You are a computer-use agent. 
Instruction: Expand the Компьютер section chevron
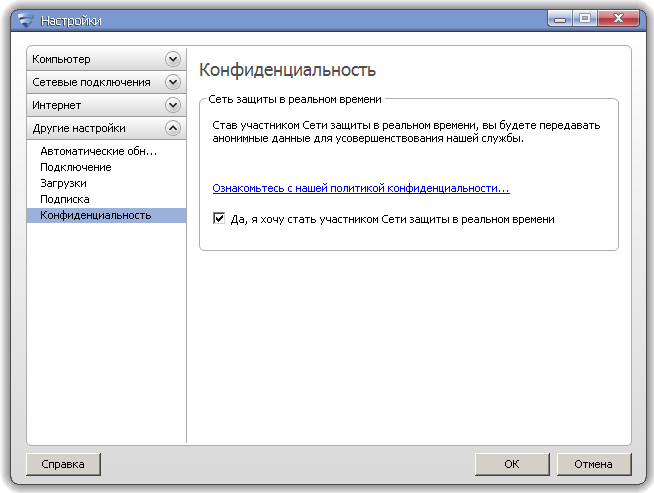(173, 60)
